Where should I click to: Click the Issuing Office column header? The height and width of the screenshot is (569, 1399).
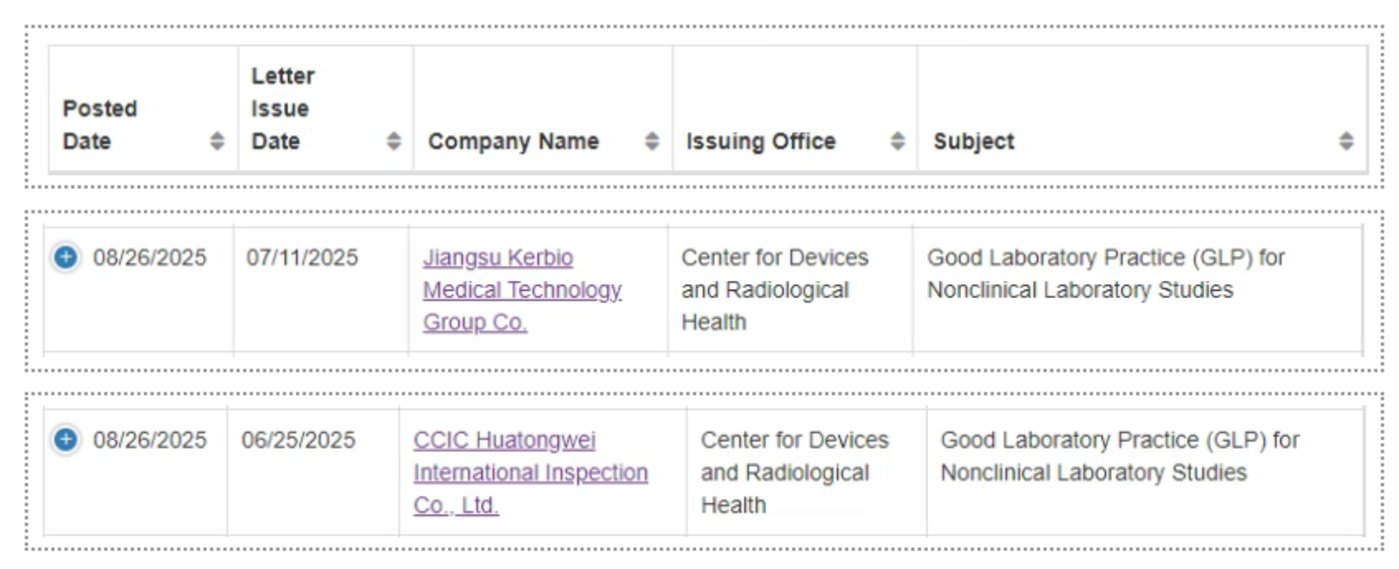760,142
